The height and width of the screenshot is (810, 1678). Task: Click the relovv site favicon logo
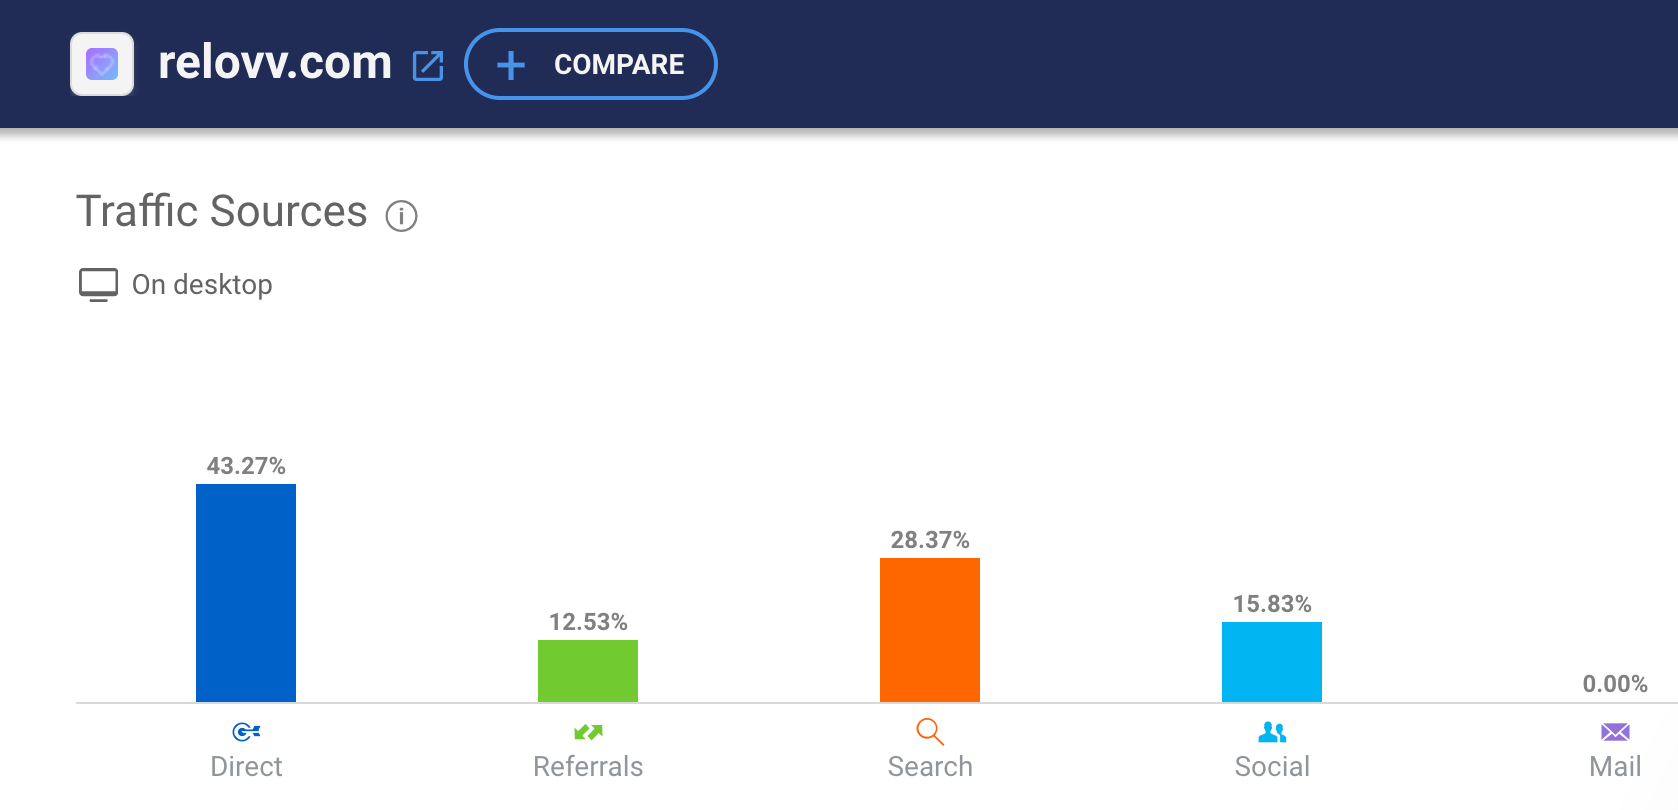pyautogui.click(x=102, y=65)
